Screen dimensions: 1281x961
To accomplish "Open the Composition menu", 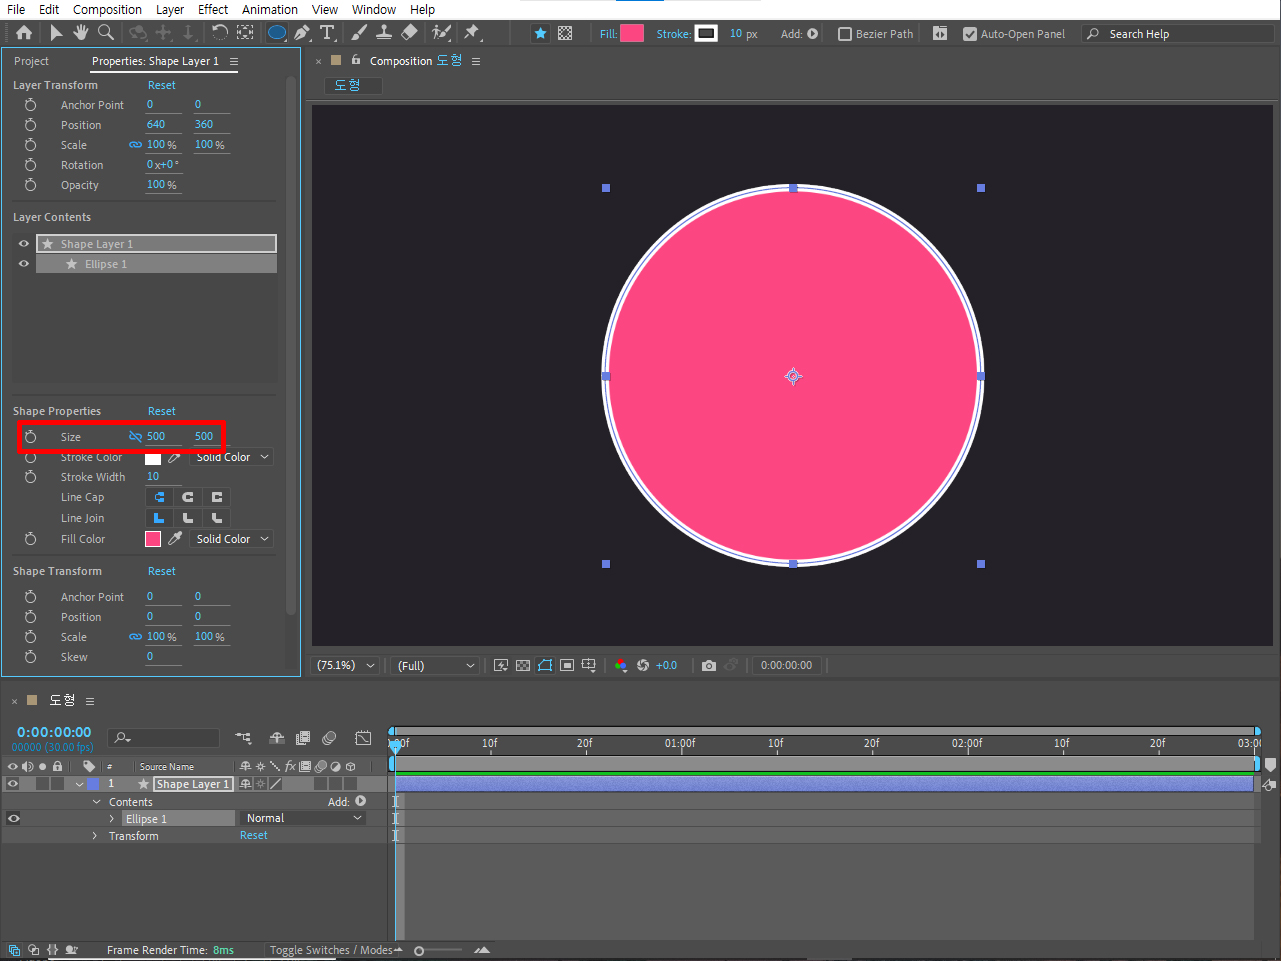I will pos(107,9).
